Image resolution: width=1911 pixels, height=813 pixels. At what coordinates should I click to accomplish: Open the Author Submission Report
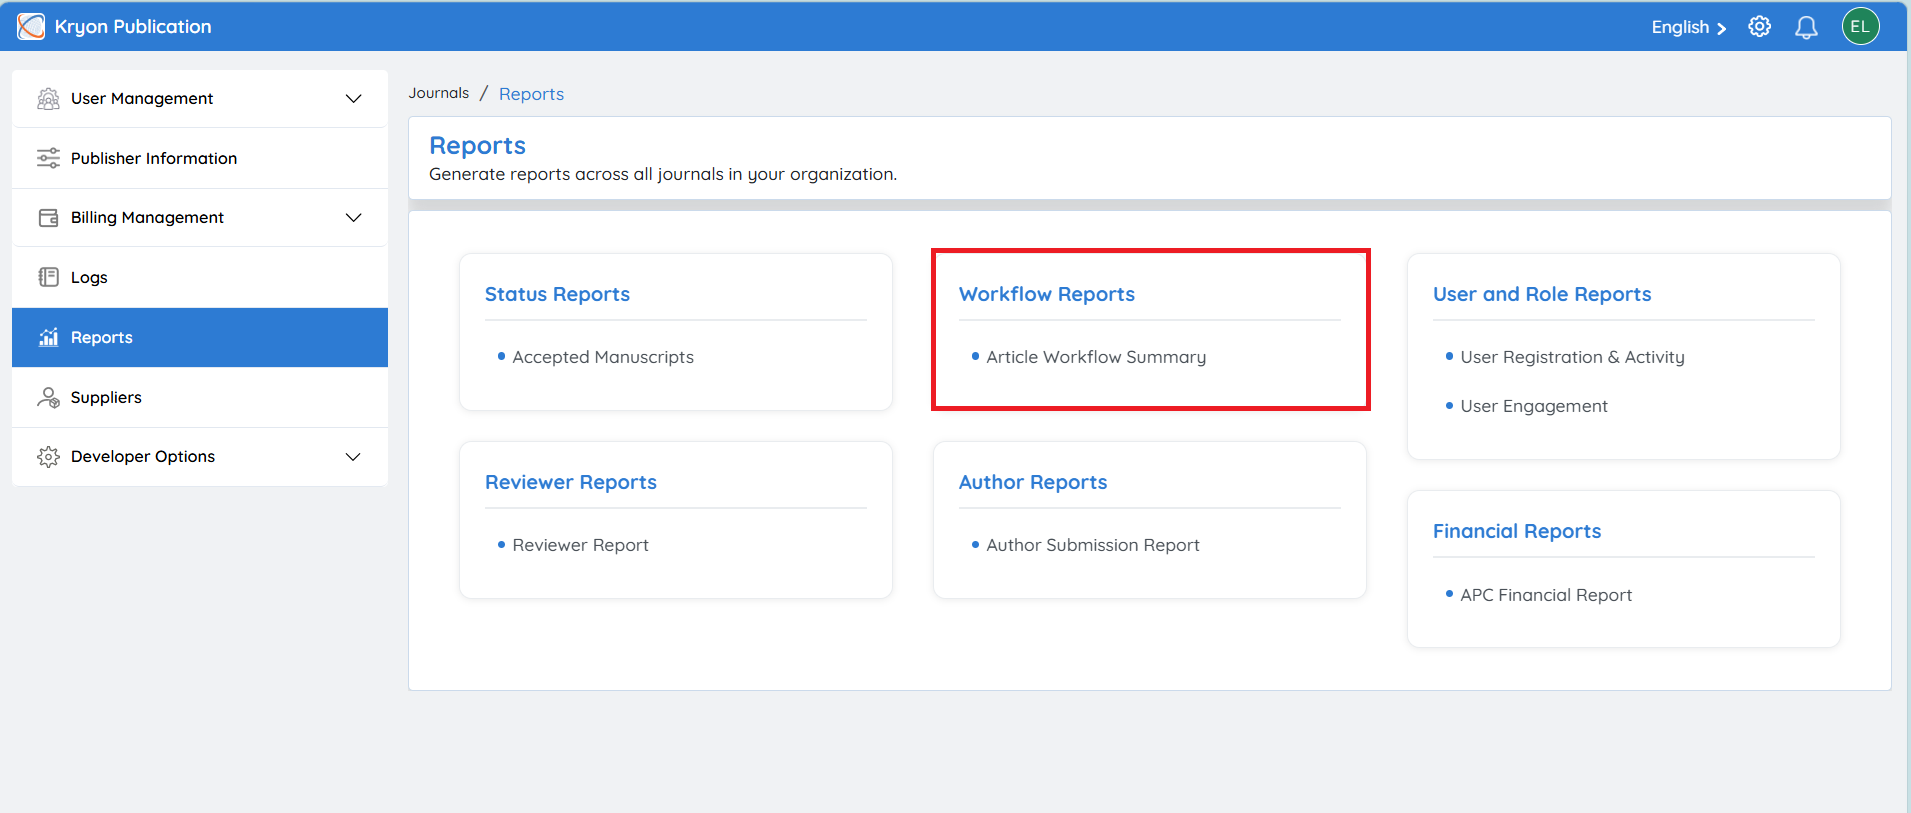click(1093, 545)
